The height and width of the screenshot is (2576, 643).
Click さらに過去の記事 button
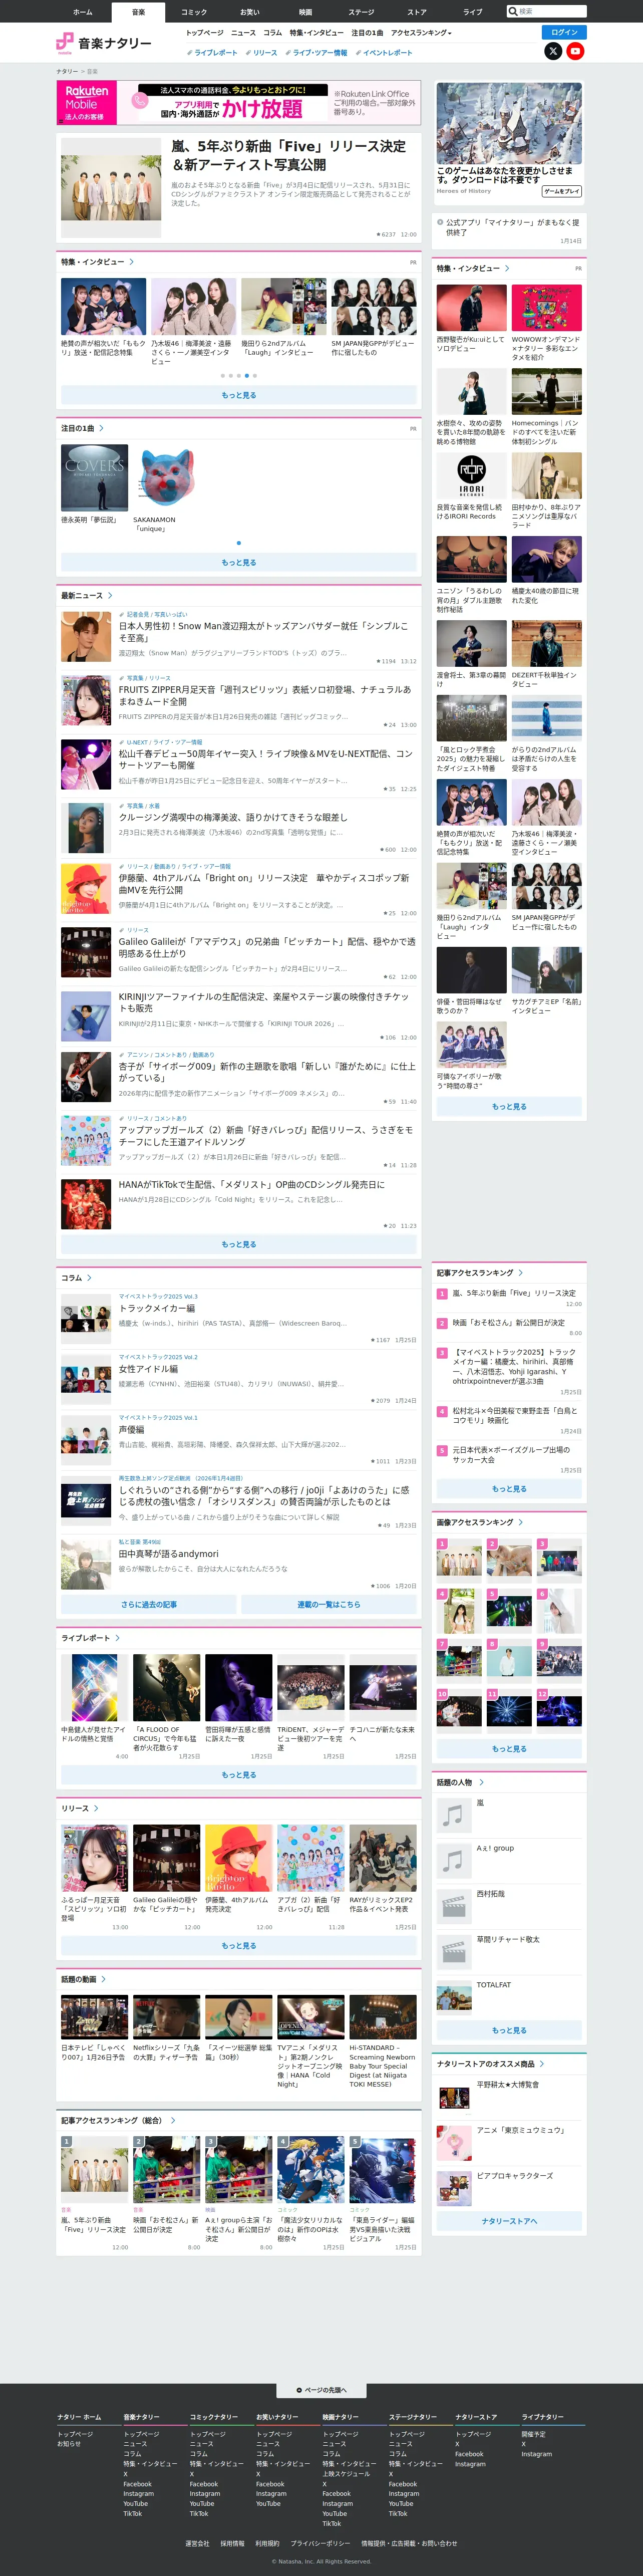149,1604
